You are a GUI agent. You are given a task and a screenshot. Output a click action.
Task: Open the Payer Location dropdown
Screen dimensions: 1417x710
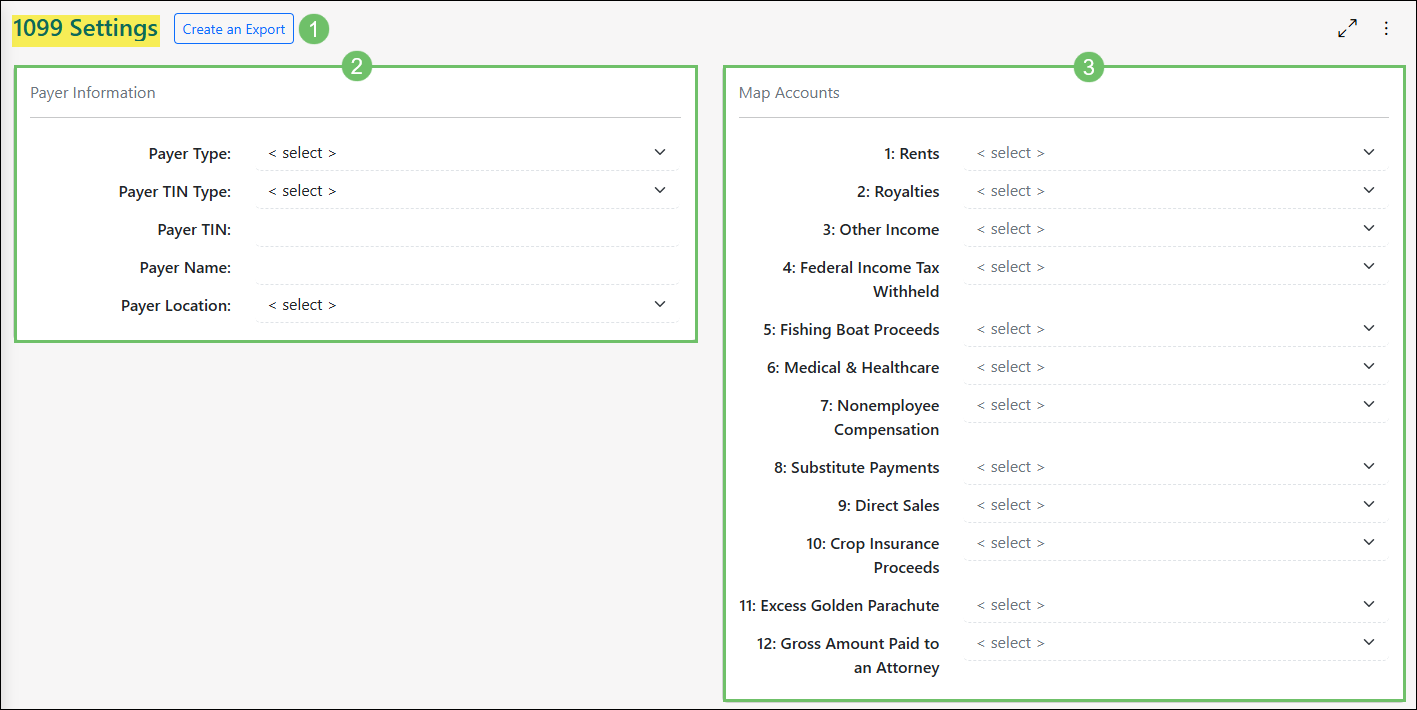[x=467, y=305]
